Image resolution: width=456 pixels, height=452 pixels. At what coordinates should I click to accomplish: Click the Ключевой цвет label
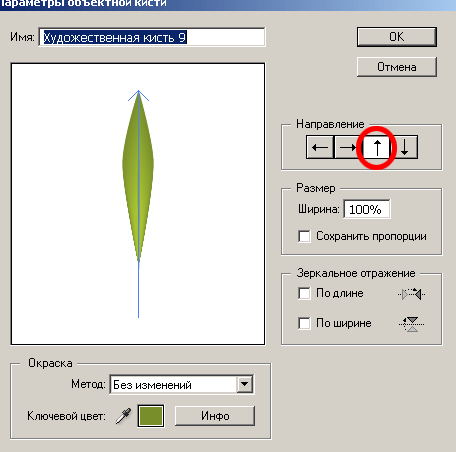(66, 416)
